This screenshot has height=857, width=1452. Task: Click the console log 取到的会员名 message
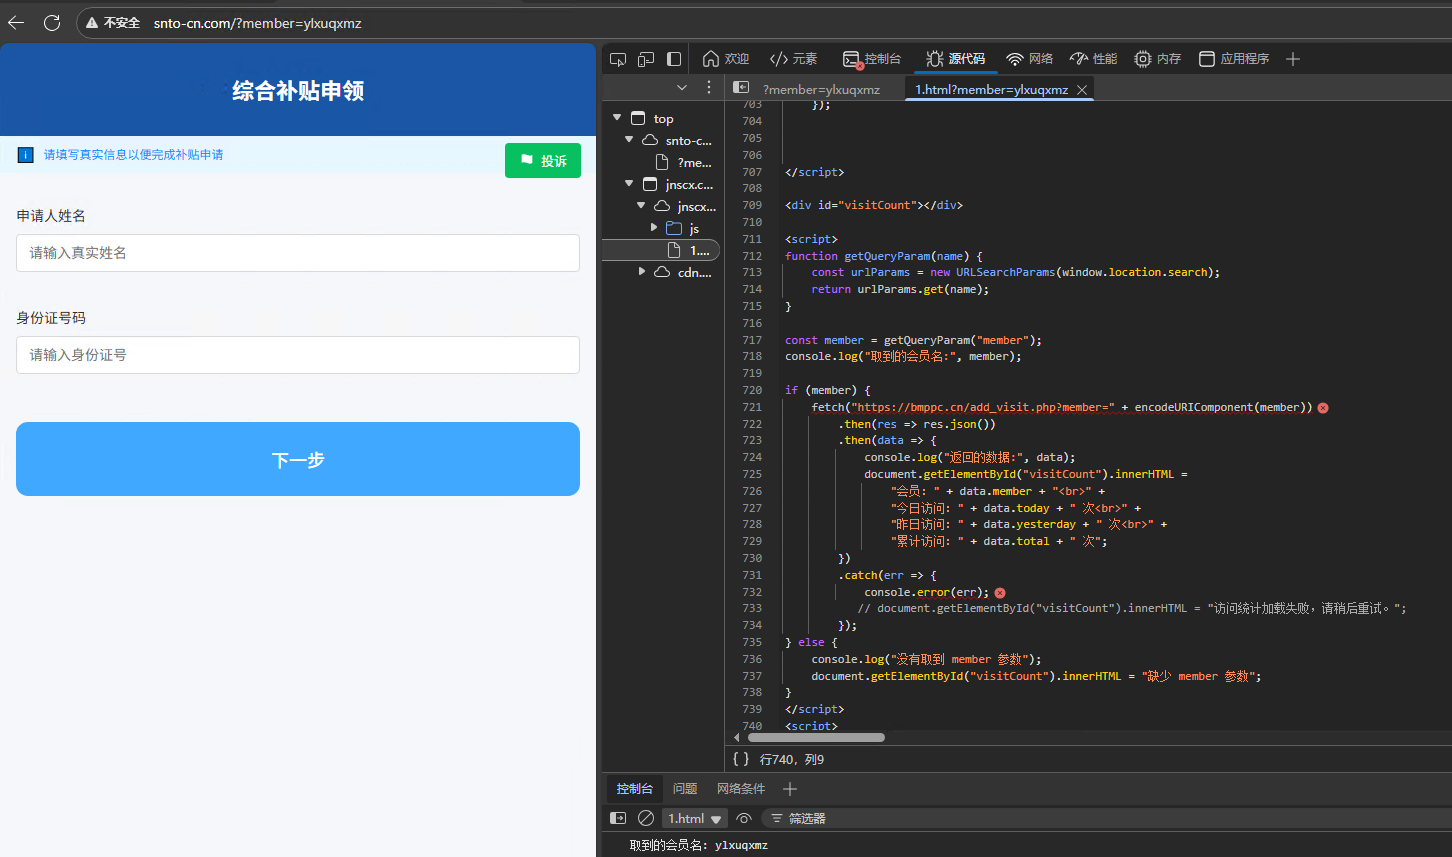pyautogui.click(x=699, y=845)
